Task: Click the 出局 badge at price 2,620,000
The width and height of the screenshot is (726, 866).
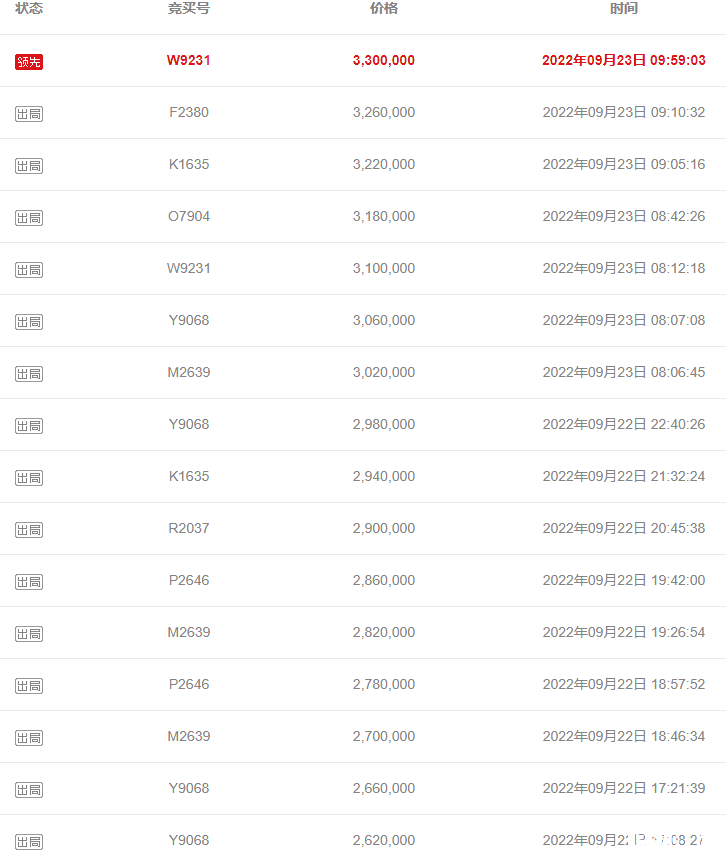Action: click(29, 842)
